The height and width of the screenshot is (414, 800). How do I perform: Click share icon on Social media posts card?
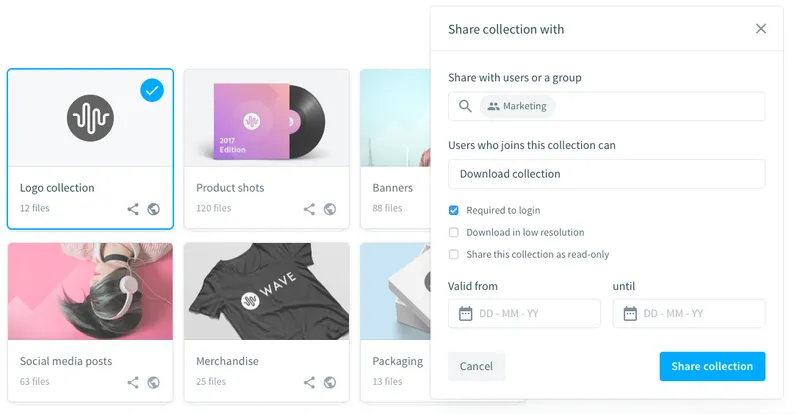tap(133, 382)
